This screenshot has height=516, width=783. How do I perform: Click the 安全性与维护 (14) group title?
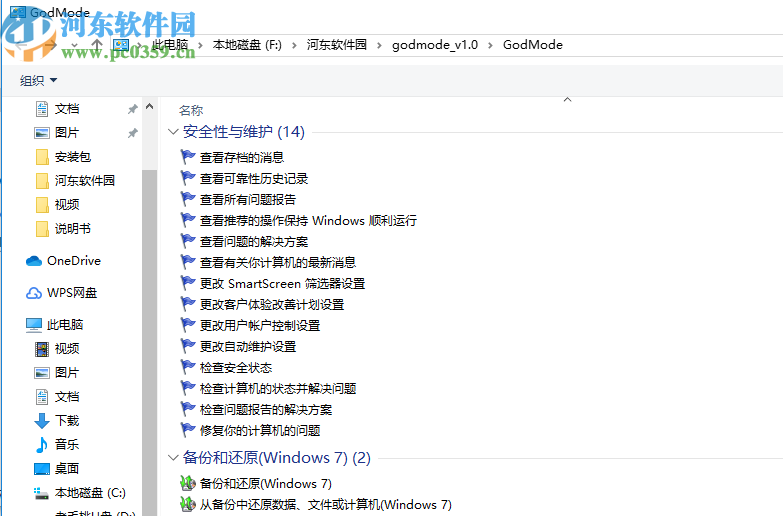[x=244, y=132]
